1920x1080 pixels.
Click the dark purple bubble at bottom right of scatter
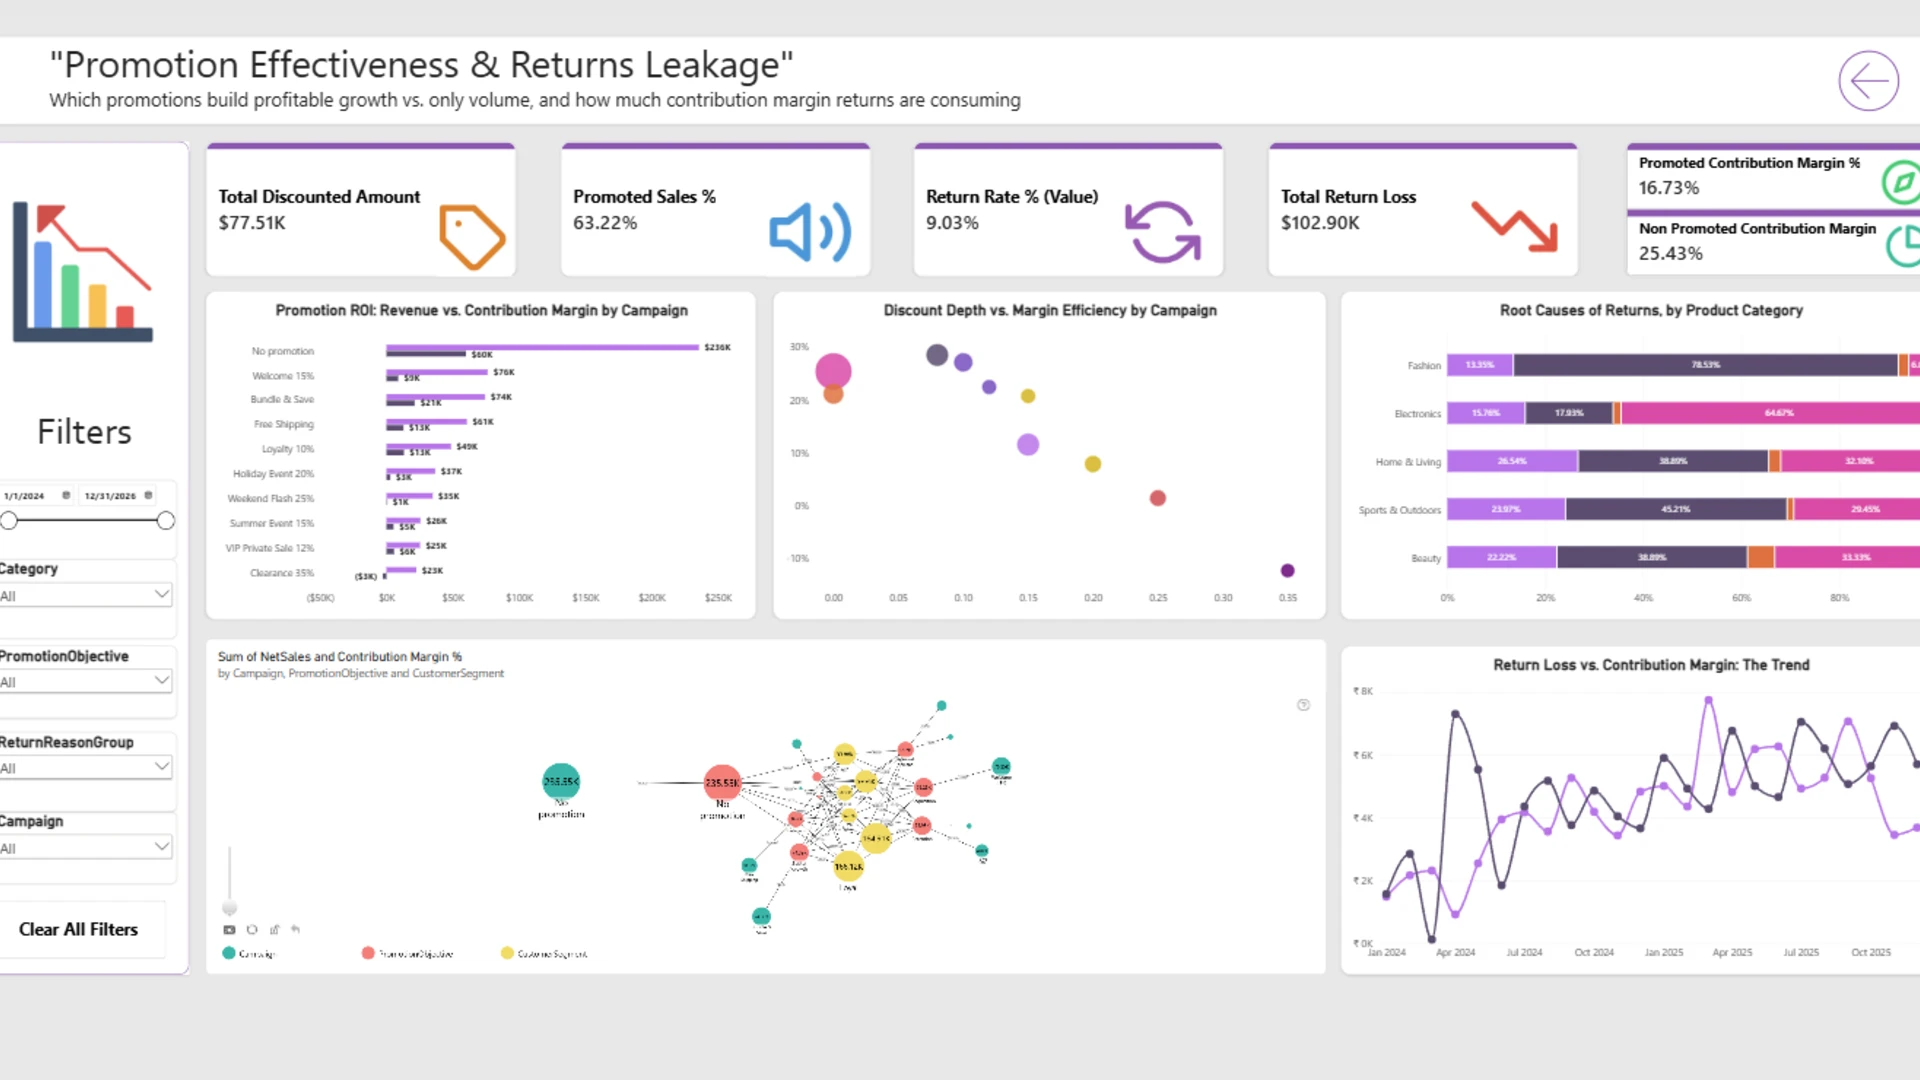click(1287, 570)
